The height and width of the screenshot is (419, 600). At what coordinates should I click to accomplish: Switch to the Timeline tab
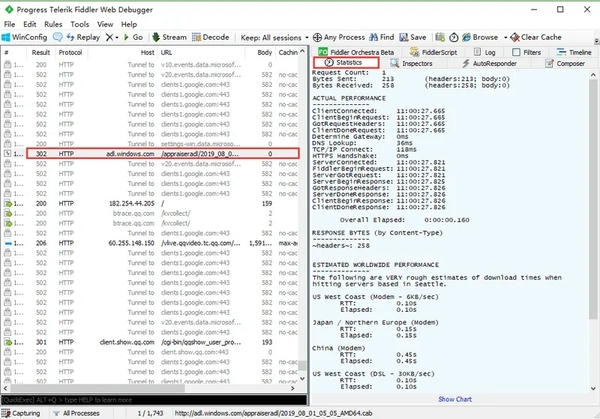(x=574, y=52)
